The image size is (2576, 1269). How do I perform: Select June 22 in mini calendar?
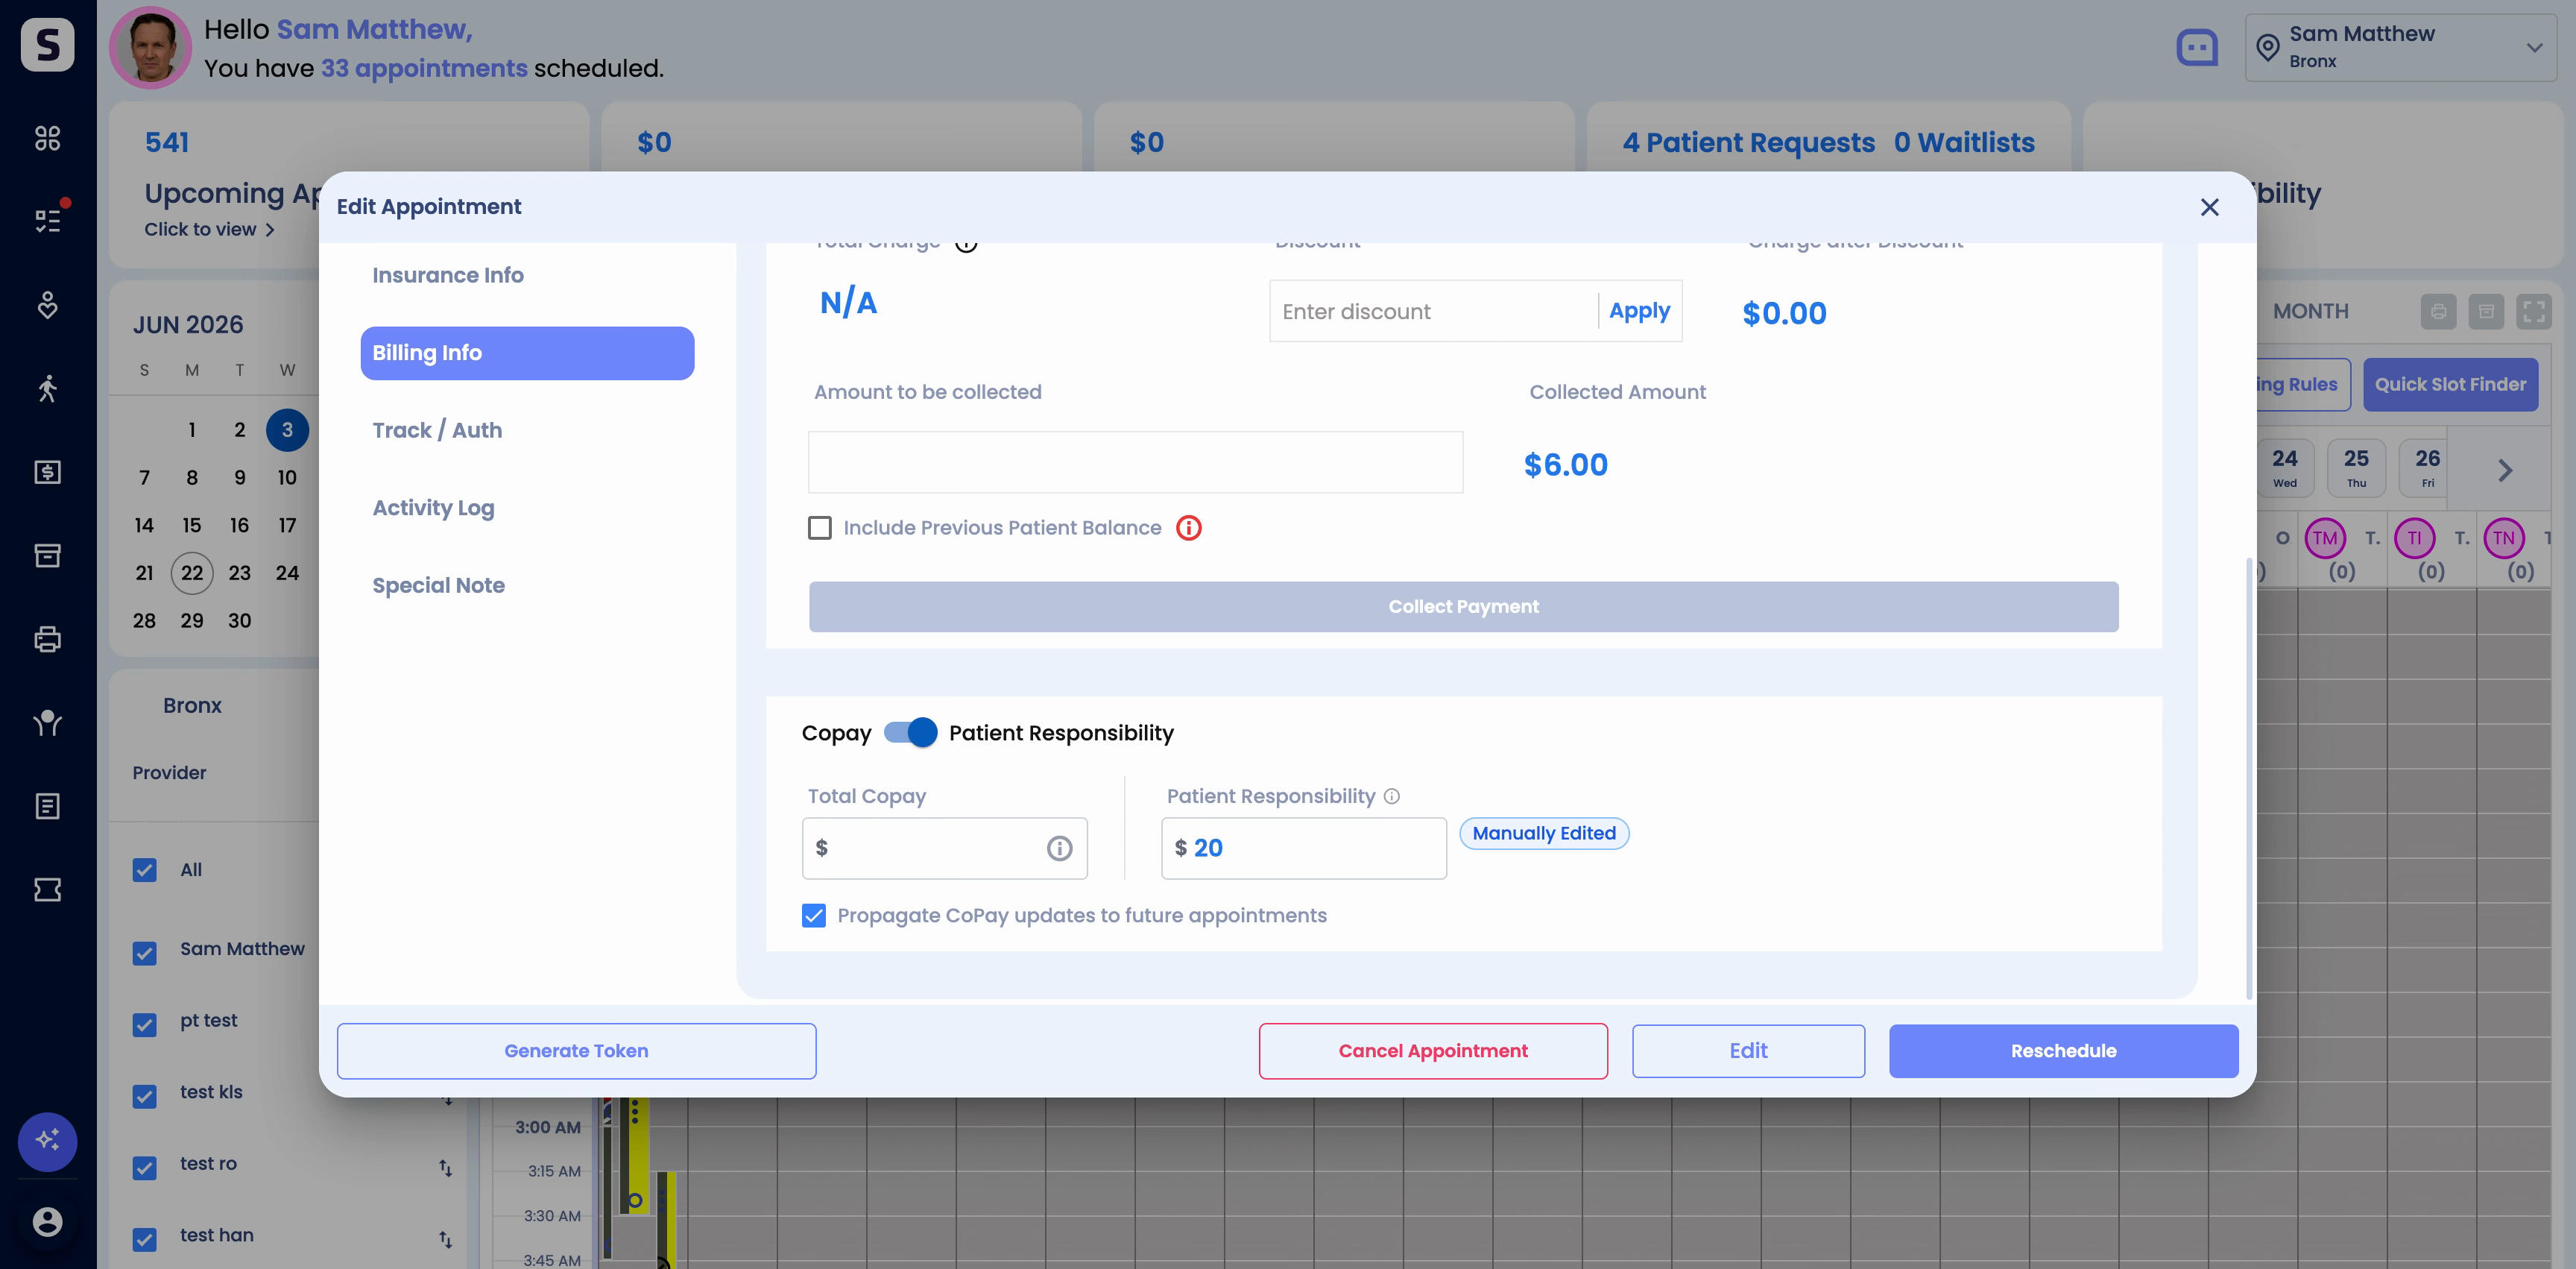[192, 573]
